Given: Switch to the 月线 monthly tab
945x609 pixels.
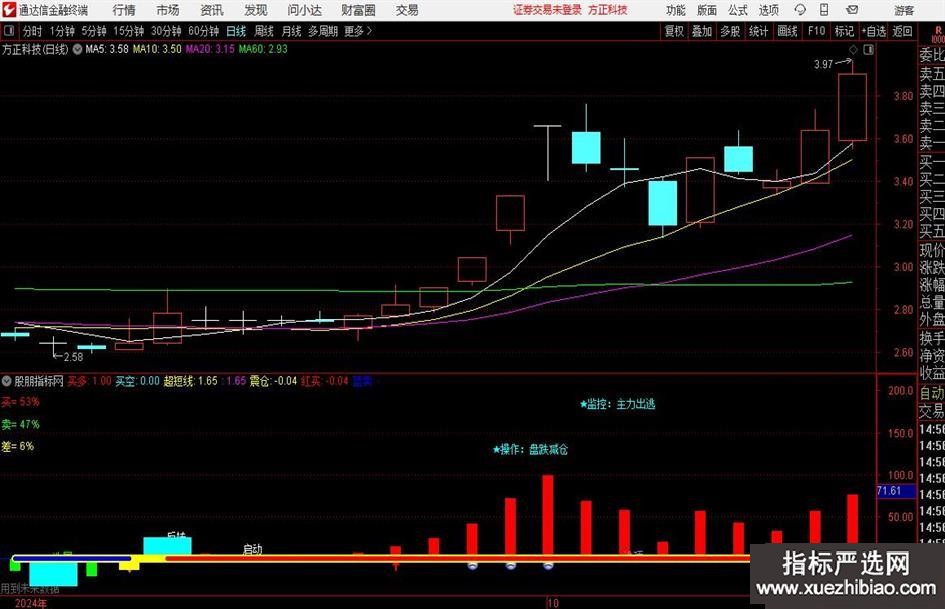Looking at the screenshot, I should pos(291,31).
